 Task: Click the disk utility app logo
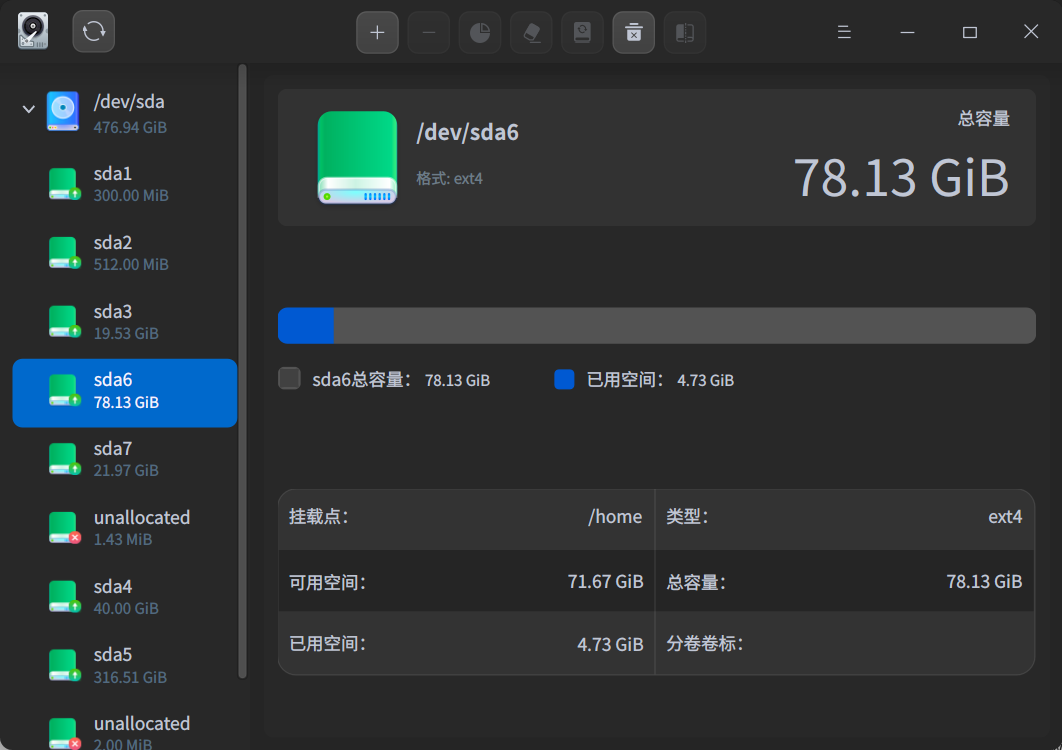pyautogui.click(x=33, y=31)
